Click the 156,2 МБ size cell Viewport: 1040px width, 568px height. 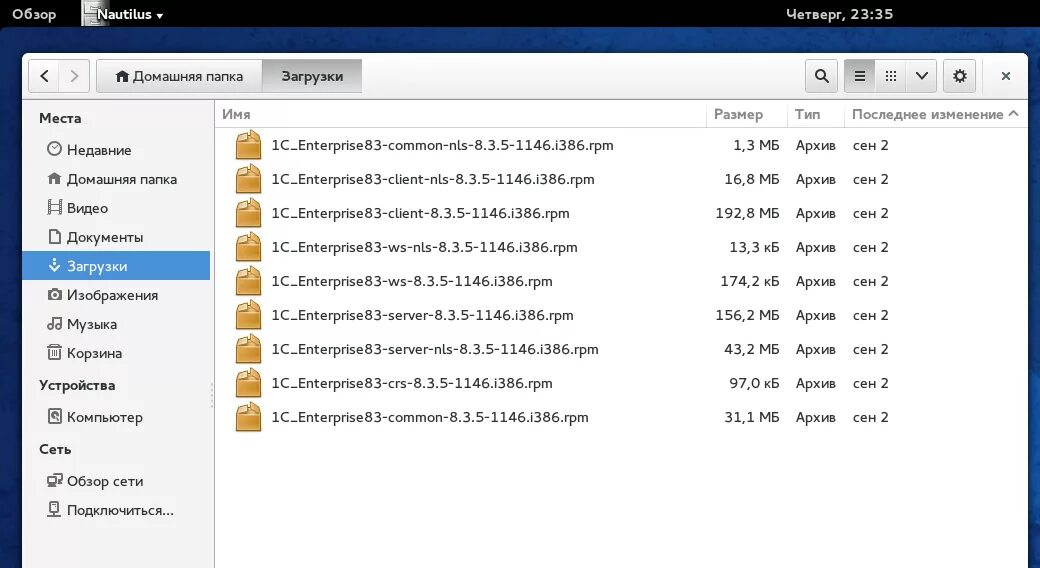coord(747,315)
